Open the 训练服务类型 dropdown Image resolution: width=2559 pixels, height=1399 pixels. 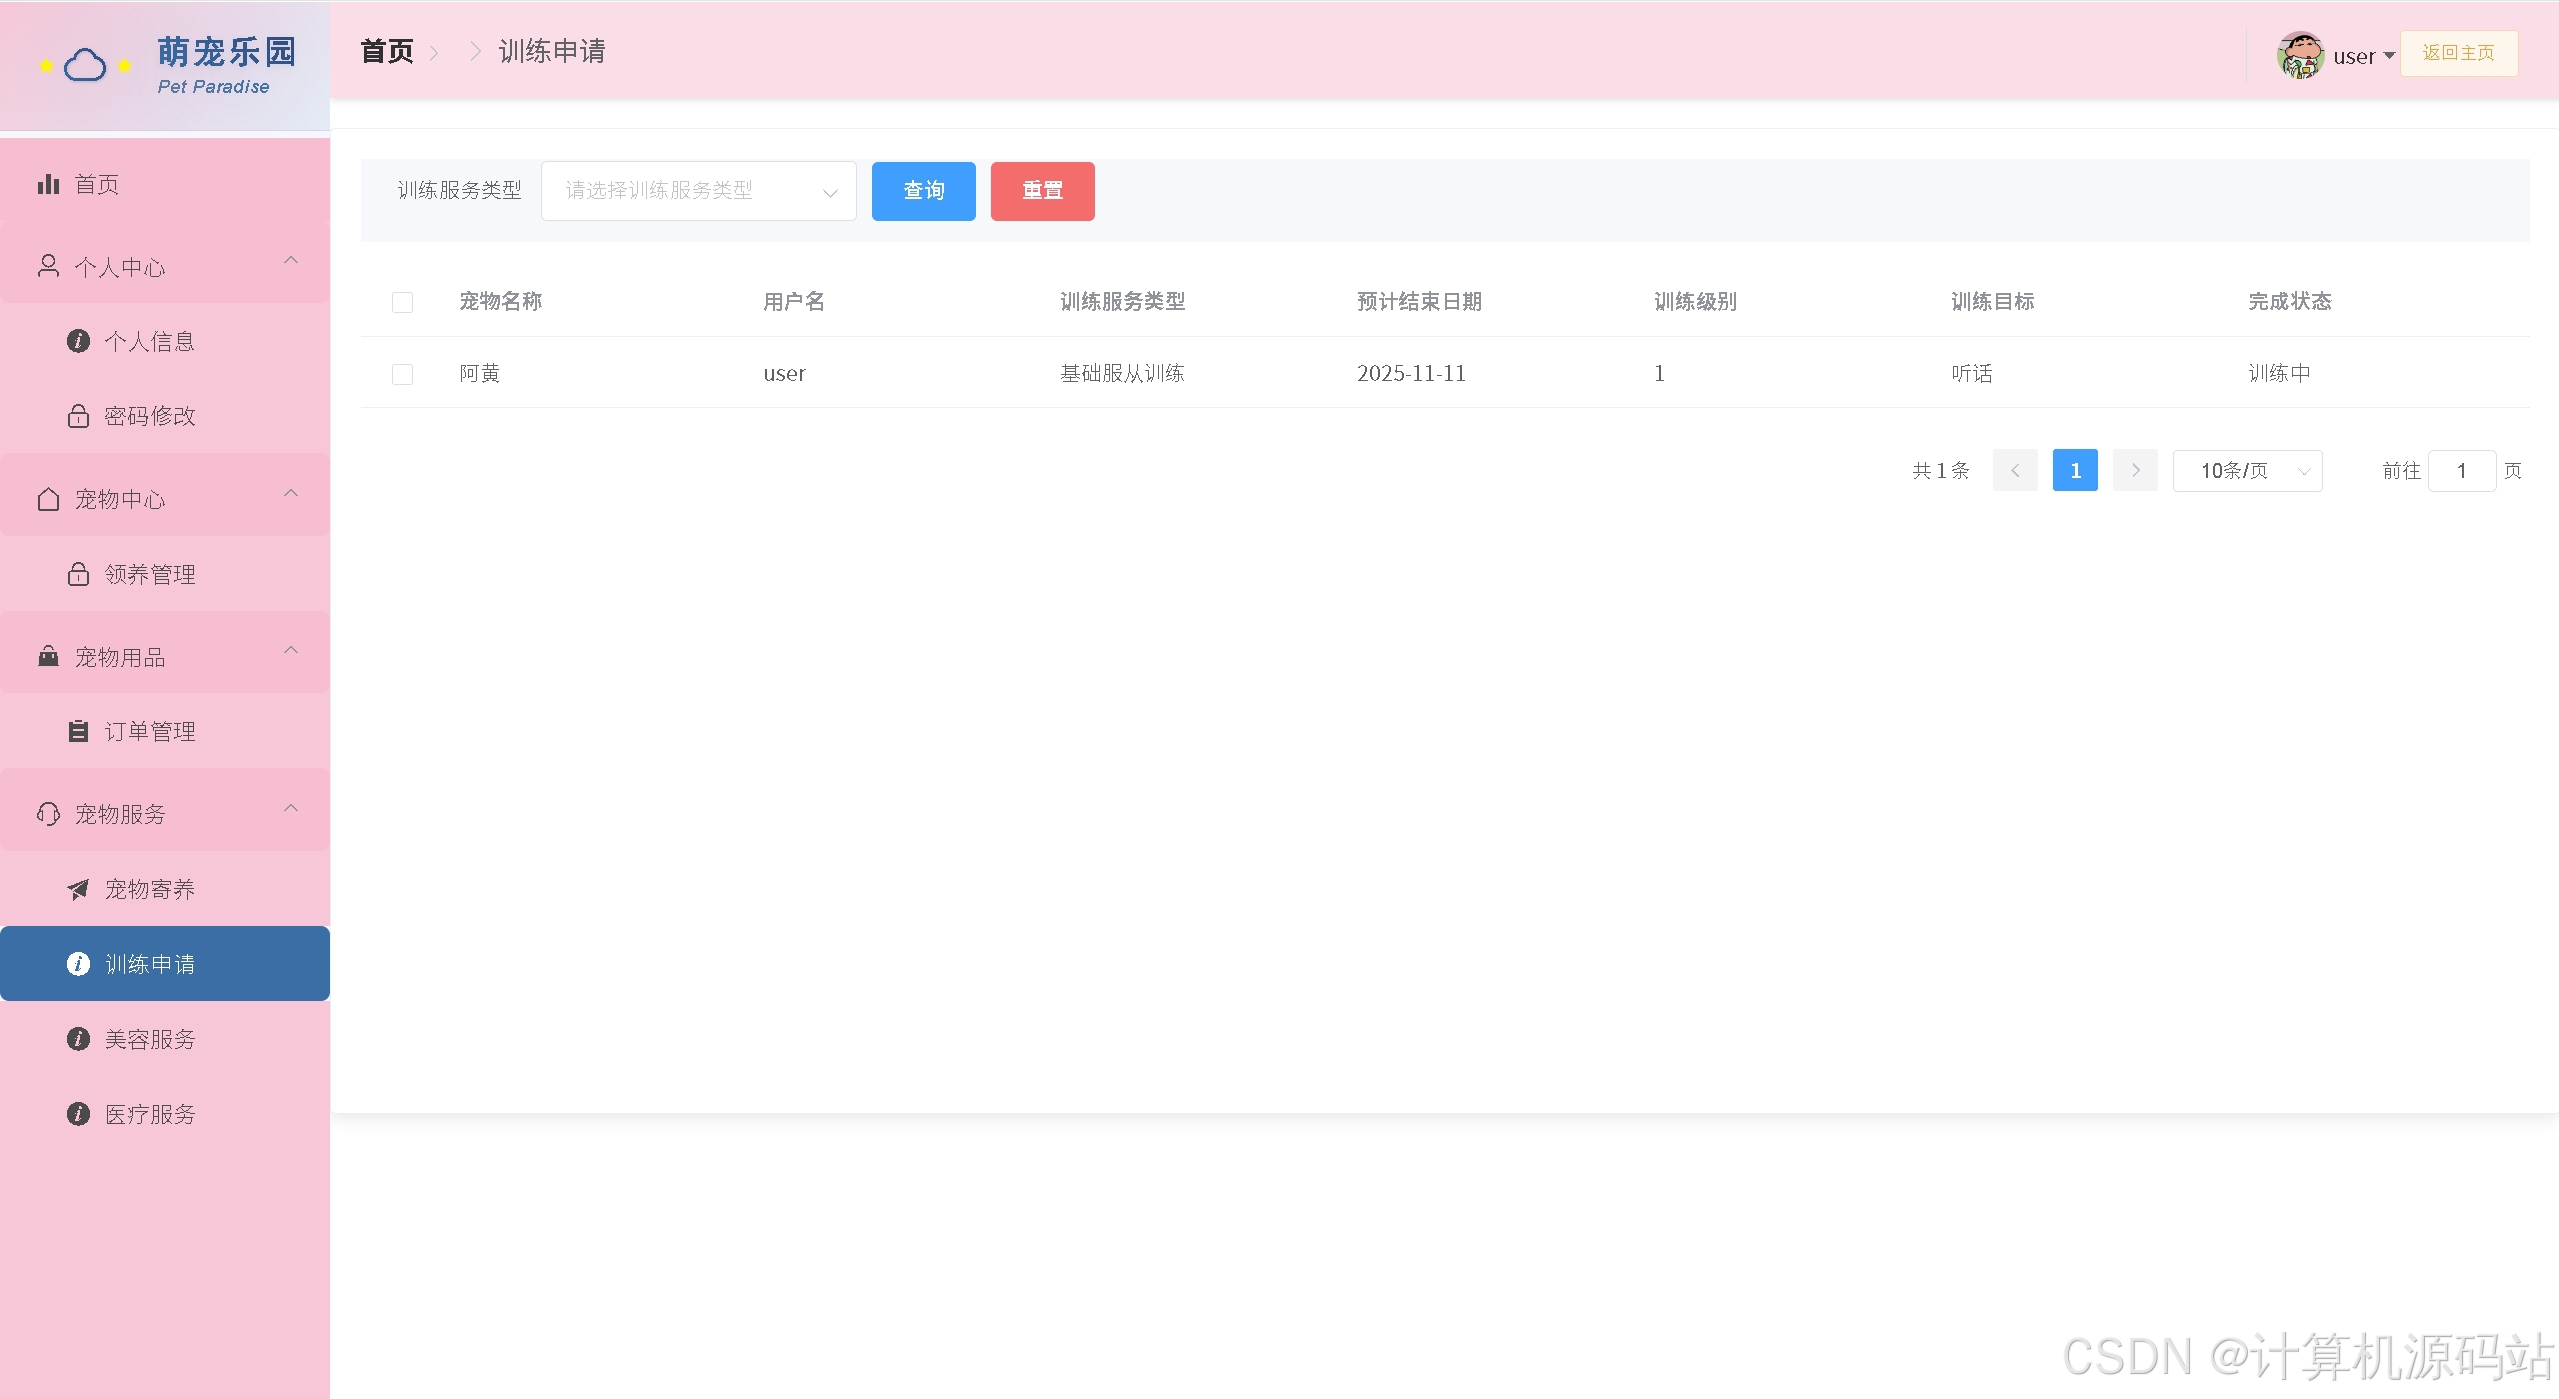698,190
